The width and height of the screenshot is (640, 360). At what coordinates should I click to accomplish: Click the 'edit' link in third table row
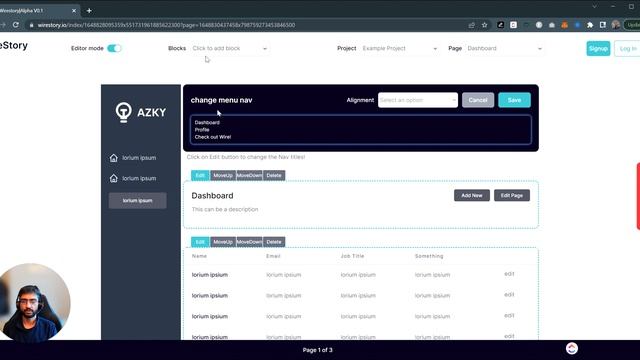509,316
